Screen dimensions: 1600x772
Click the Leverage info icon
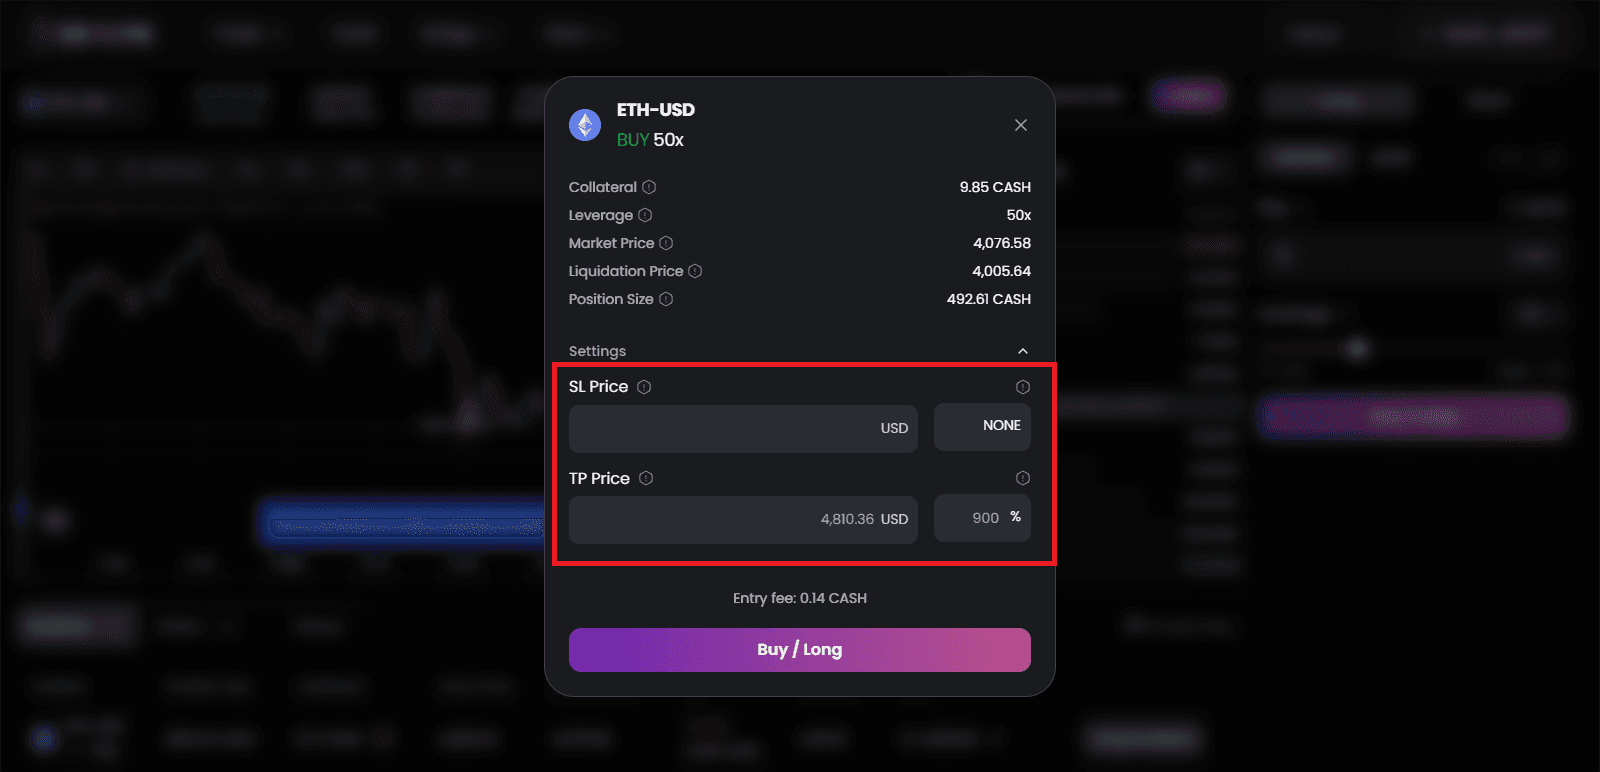tap(645, 215)
